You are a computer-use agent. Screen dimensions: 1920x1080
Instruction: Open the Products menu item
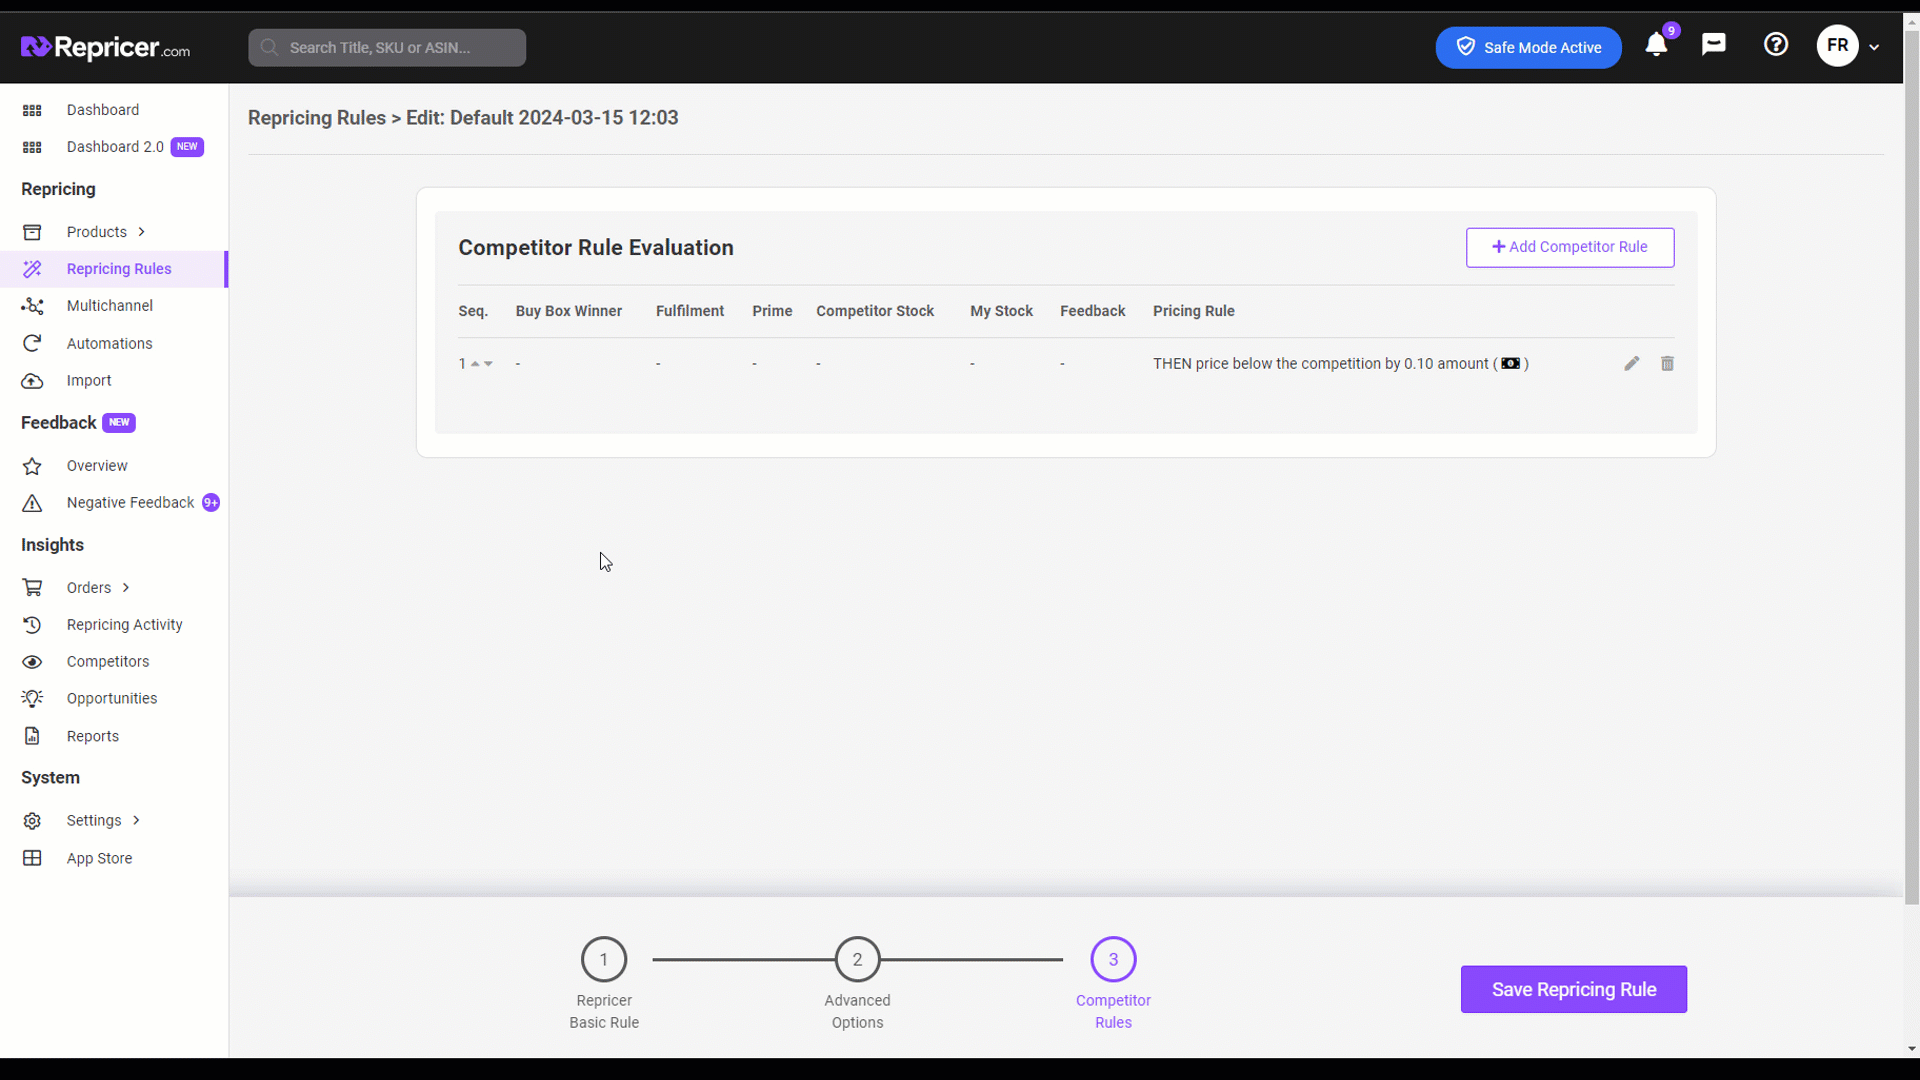(x=97, y=232)
